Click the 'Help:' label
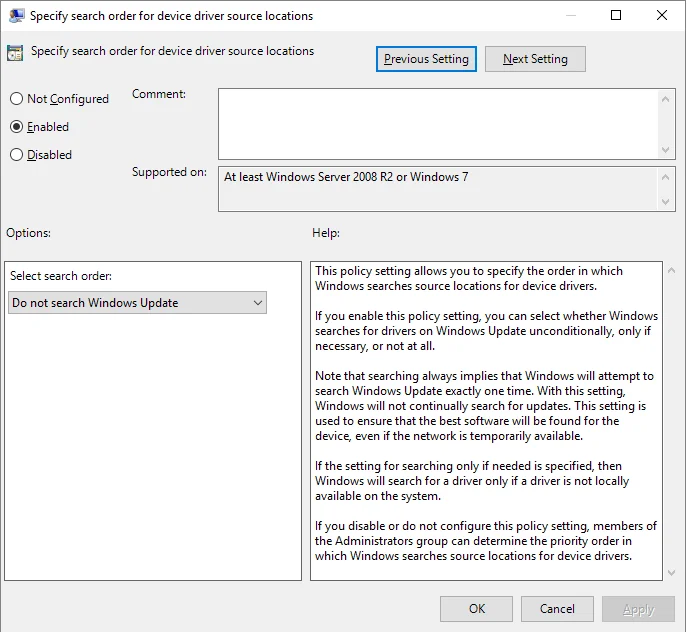Viewport: 687px width, 632px height. tap(326, 233)
